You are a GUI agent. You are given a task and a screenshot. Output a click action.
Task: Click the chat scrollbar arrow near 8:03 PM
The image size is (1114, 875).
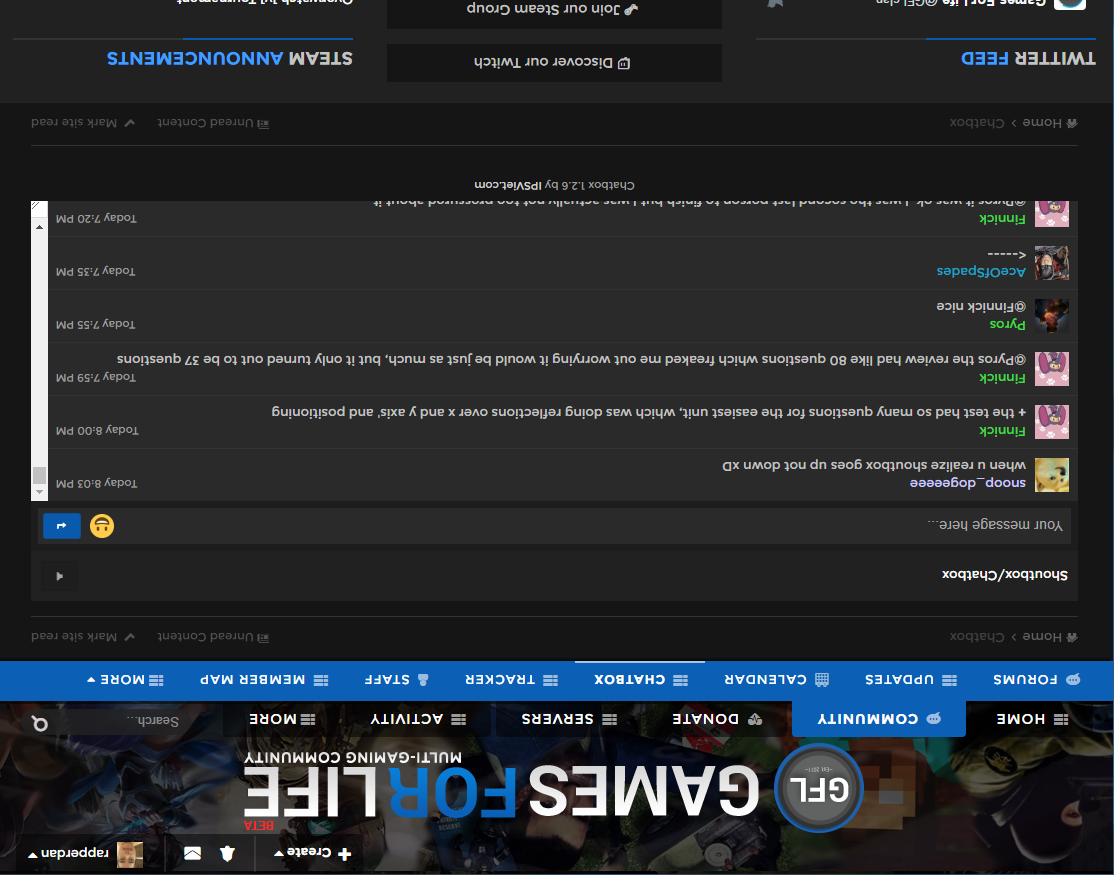tap(40, 491)
